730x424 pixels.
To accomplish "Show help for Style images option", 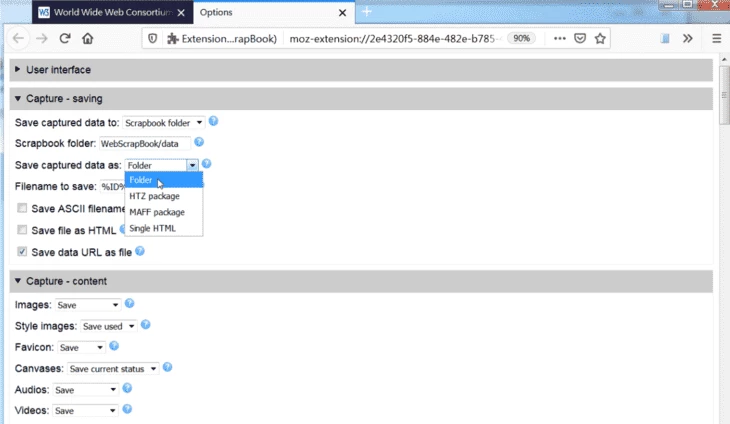I will [x=145, y=325].
